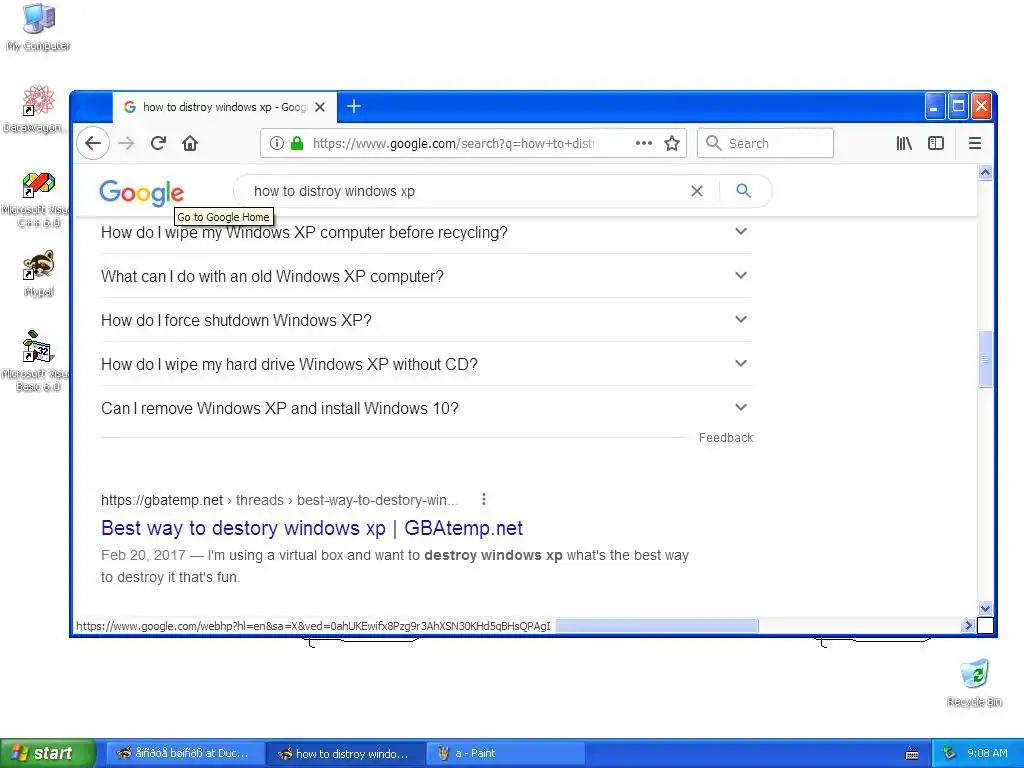Clear the Google search query
The width and height of the screenshot is (1024, 768).
pos(697,191)
